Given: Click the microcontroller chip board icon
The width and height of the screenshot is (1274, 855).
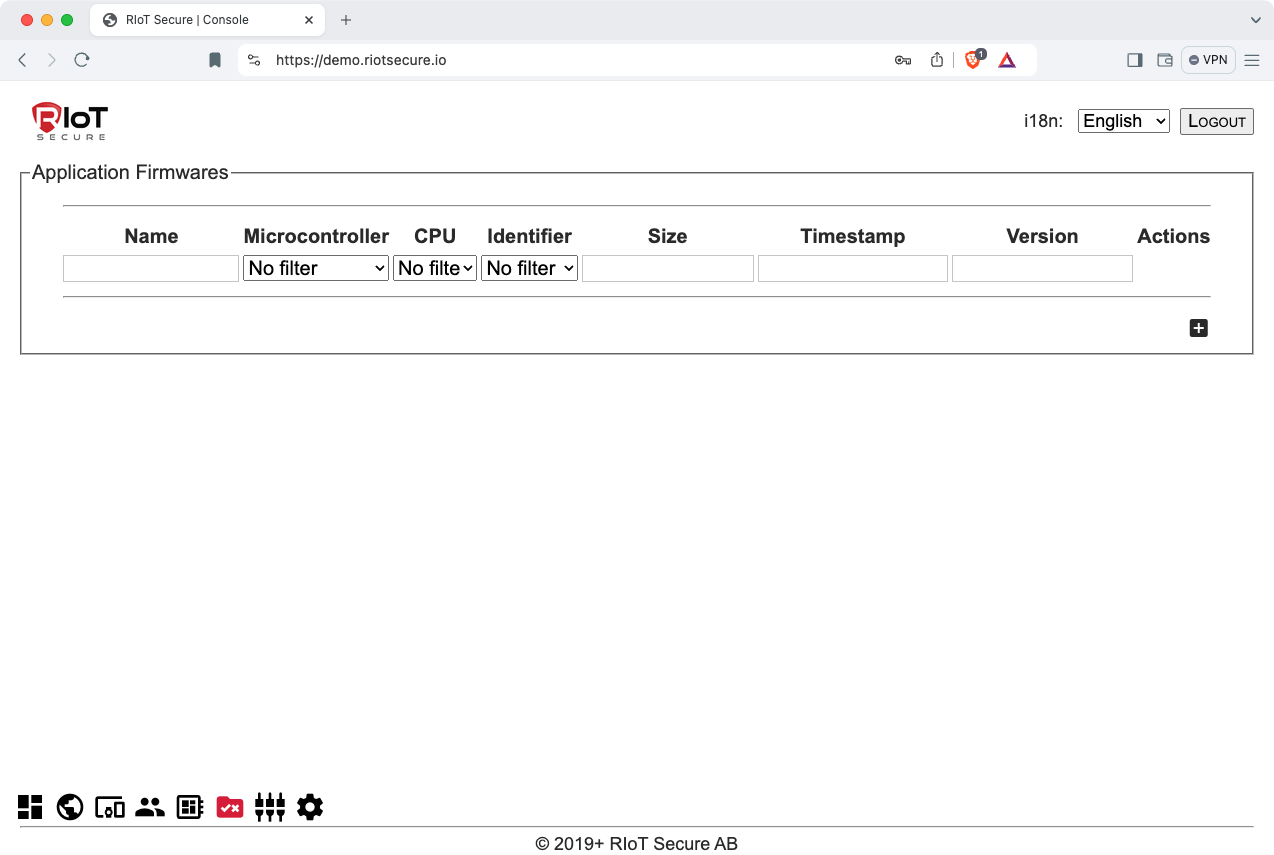Looking at the screenshot, I should click(190, 807).
